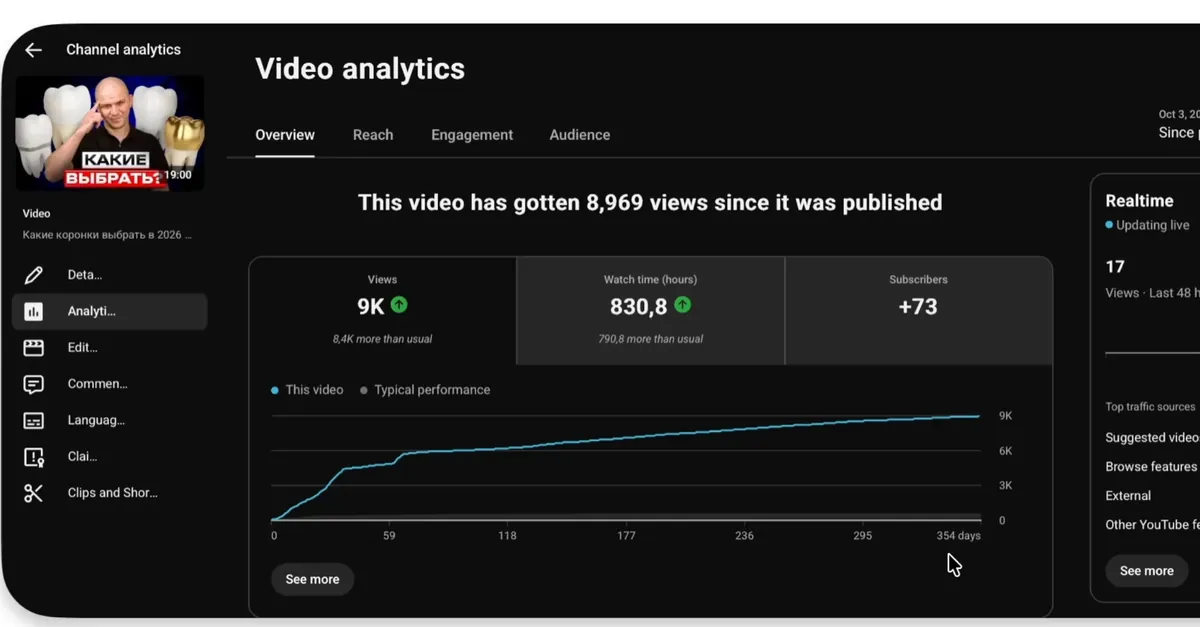Click the 9K y-axis label
The image size is (1200, 627).
pos(1006,416)
